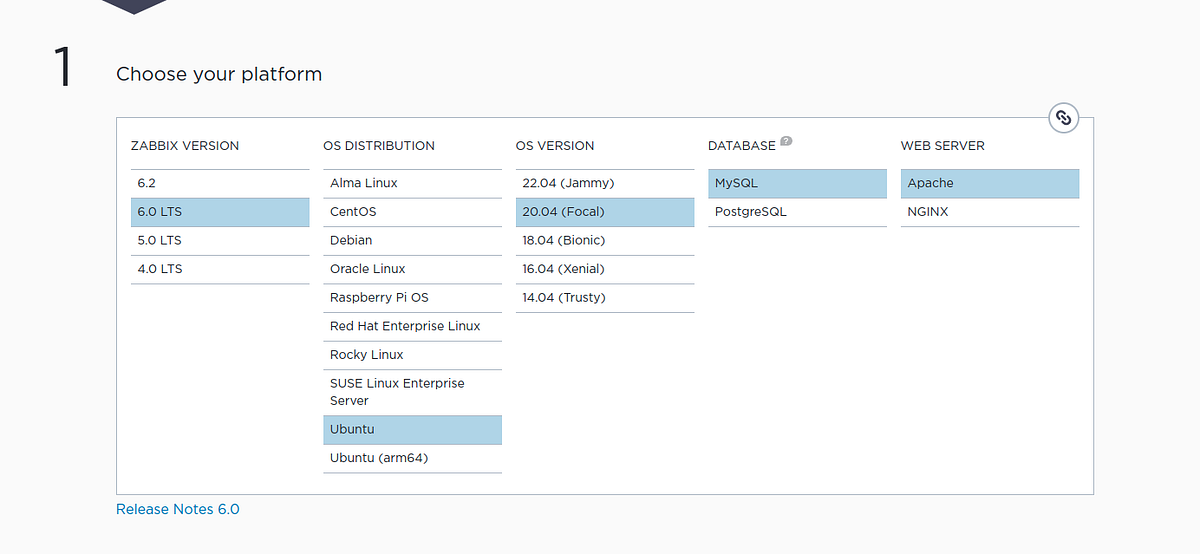Select MySQL as the database
Screen dimensions: 1200x554
pos(797,183)
